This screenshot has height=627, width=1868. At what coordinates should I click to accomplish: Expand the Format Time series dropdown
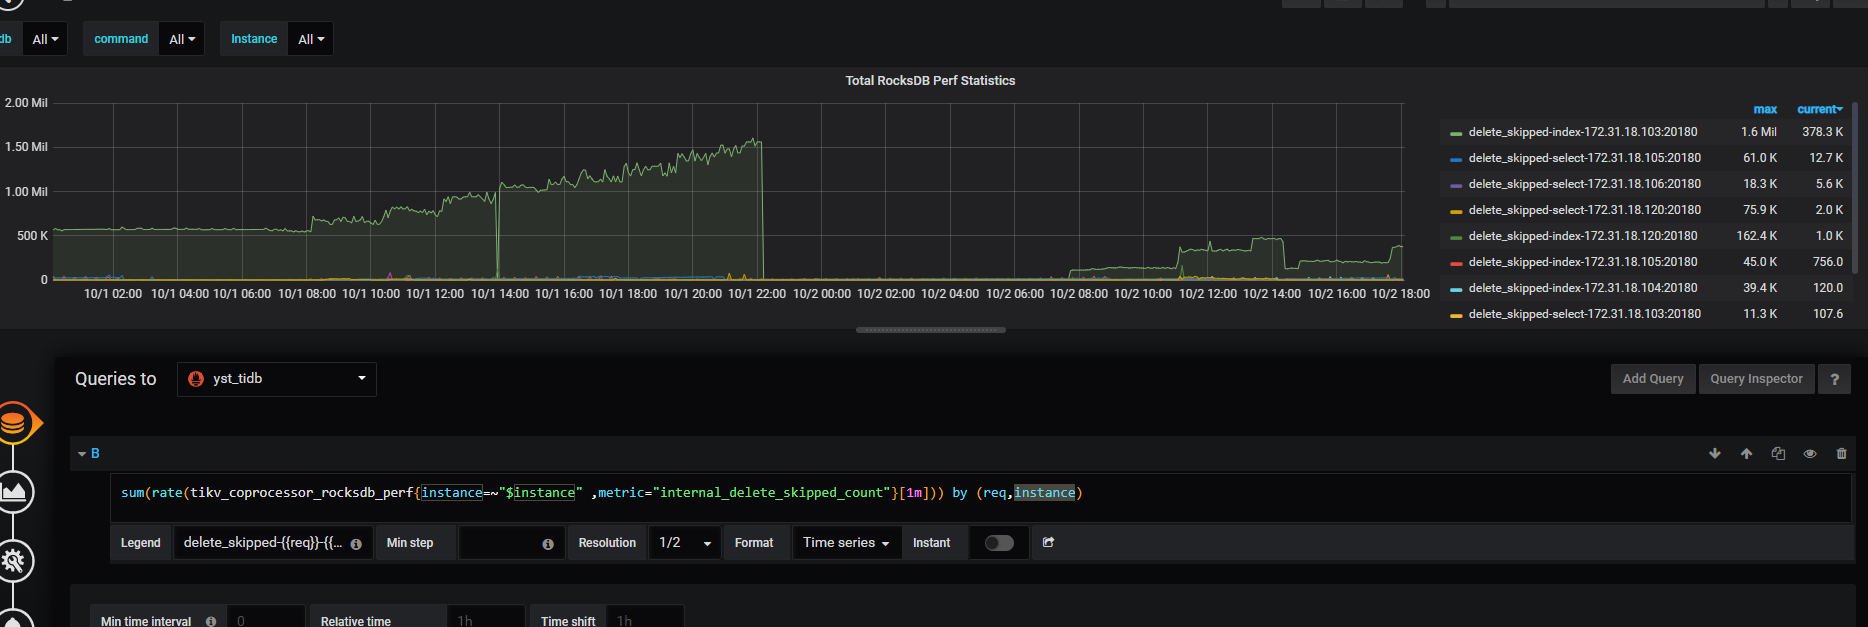845,543
